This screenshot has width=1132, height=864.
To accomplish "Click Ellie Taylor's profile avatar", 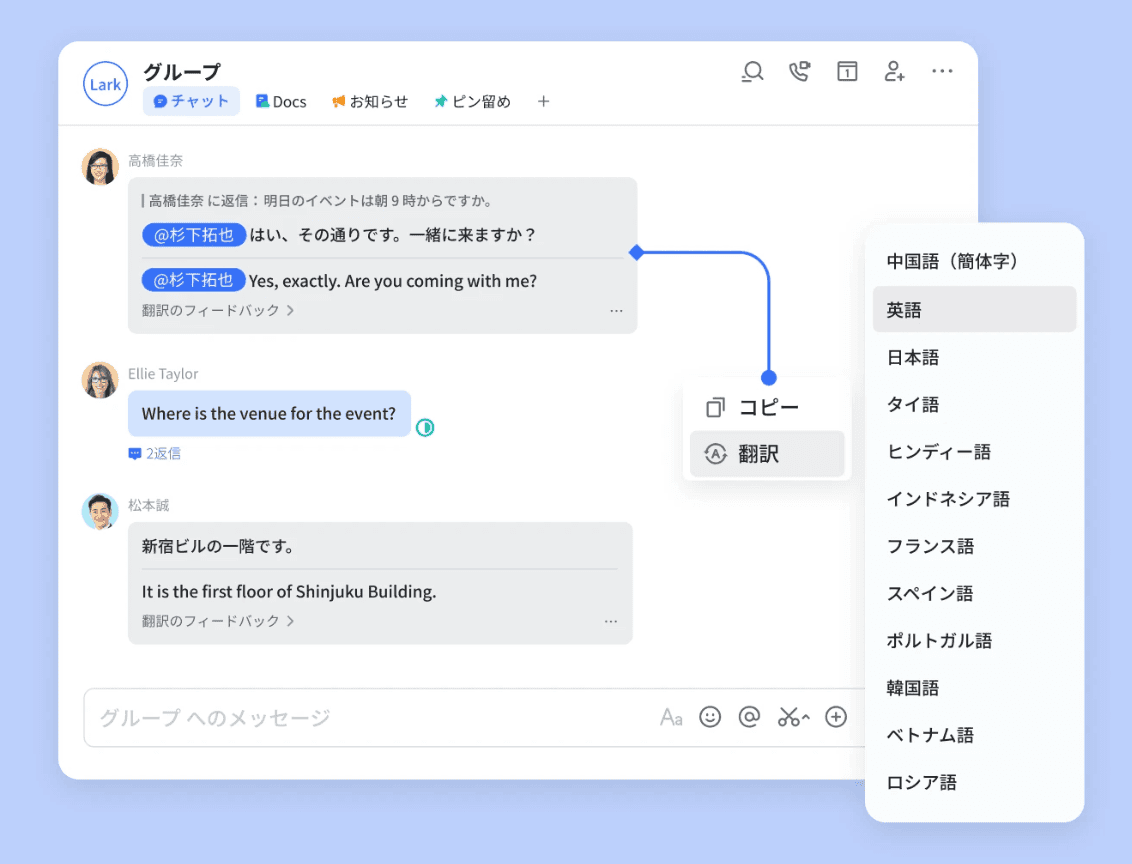I will tap(100, 380).
